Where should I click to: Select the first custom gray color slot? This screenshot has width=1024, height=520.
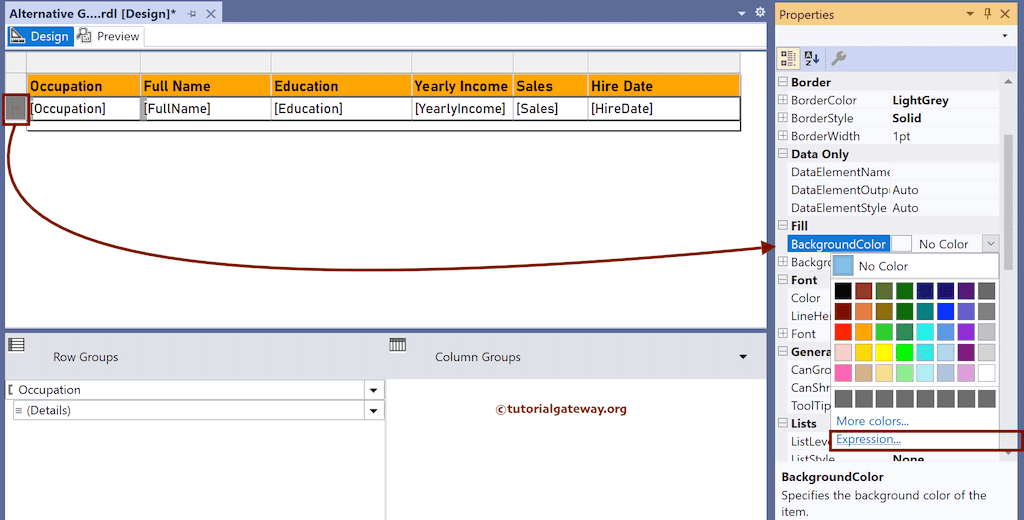[x=843, y=398]
